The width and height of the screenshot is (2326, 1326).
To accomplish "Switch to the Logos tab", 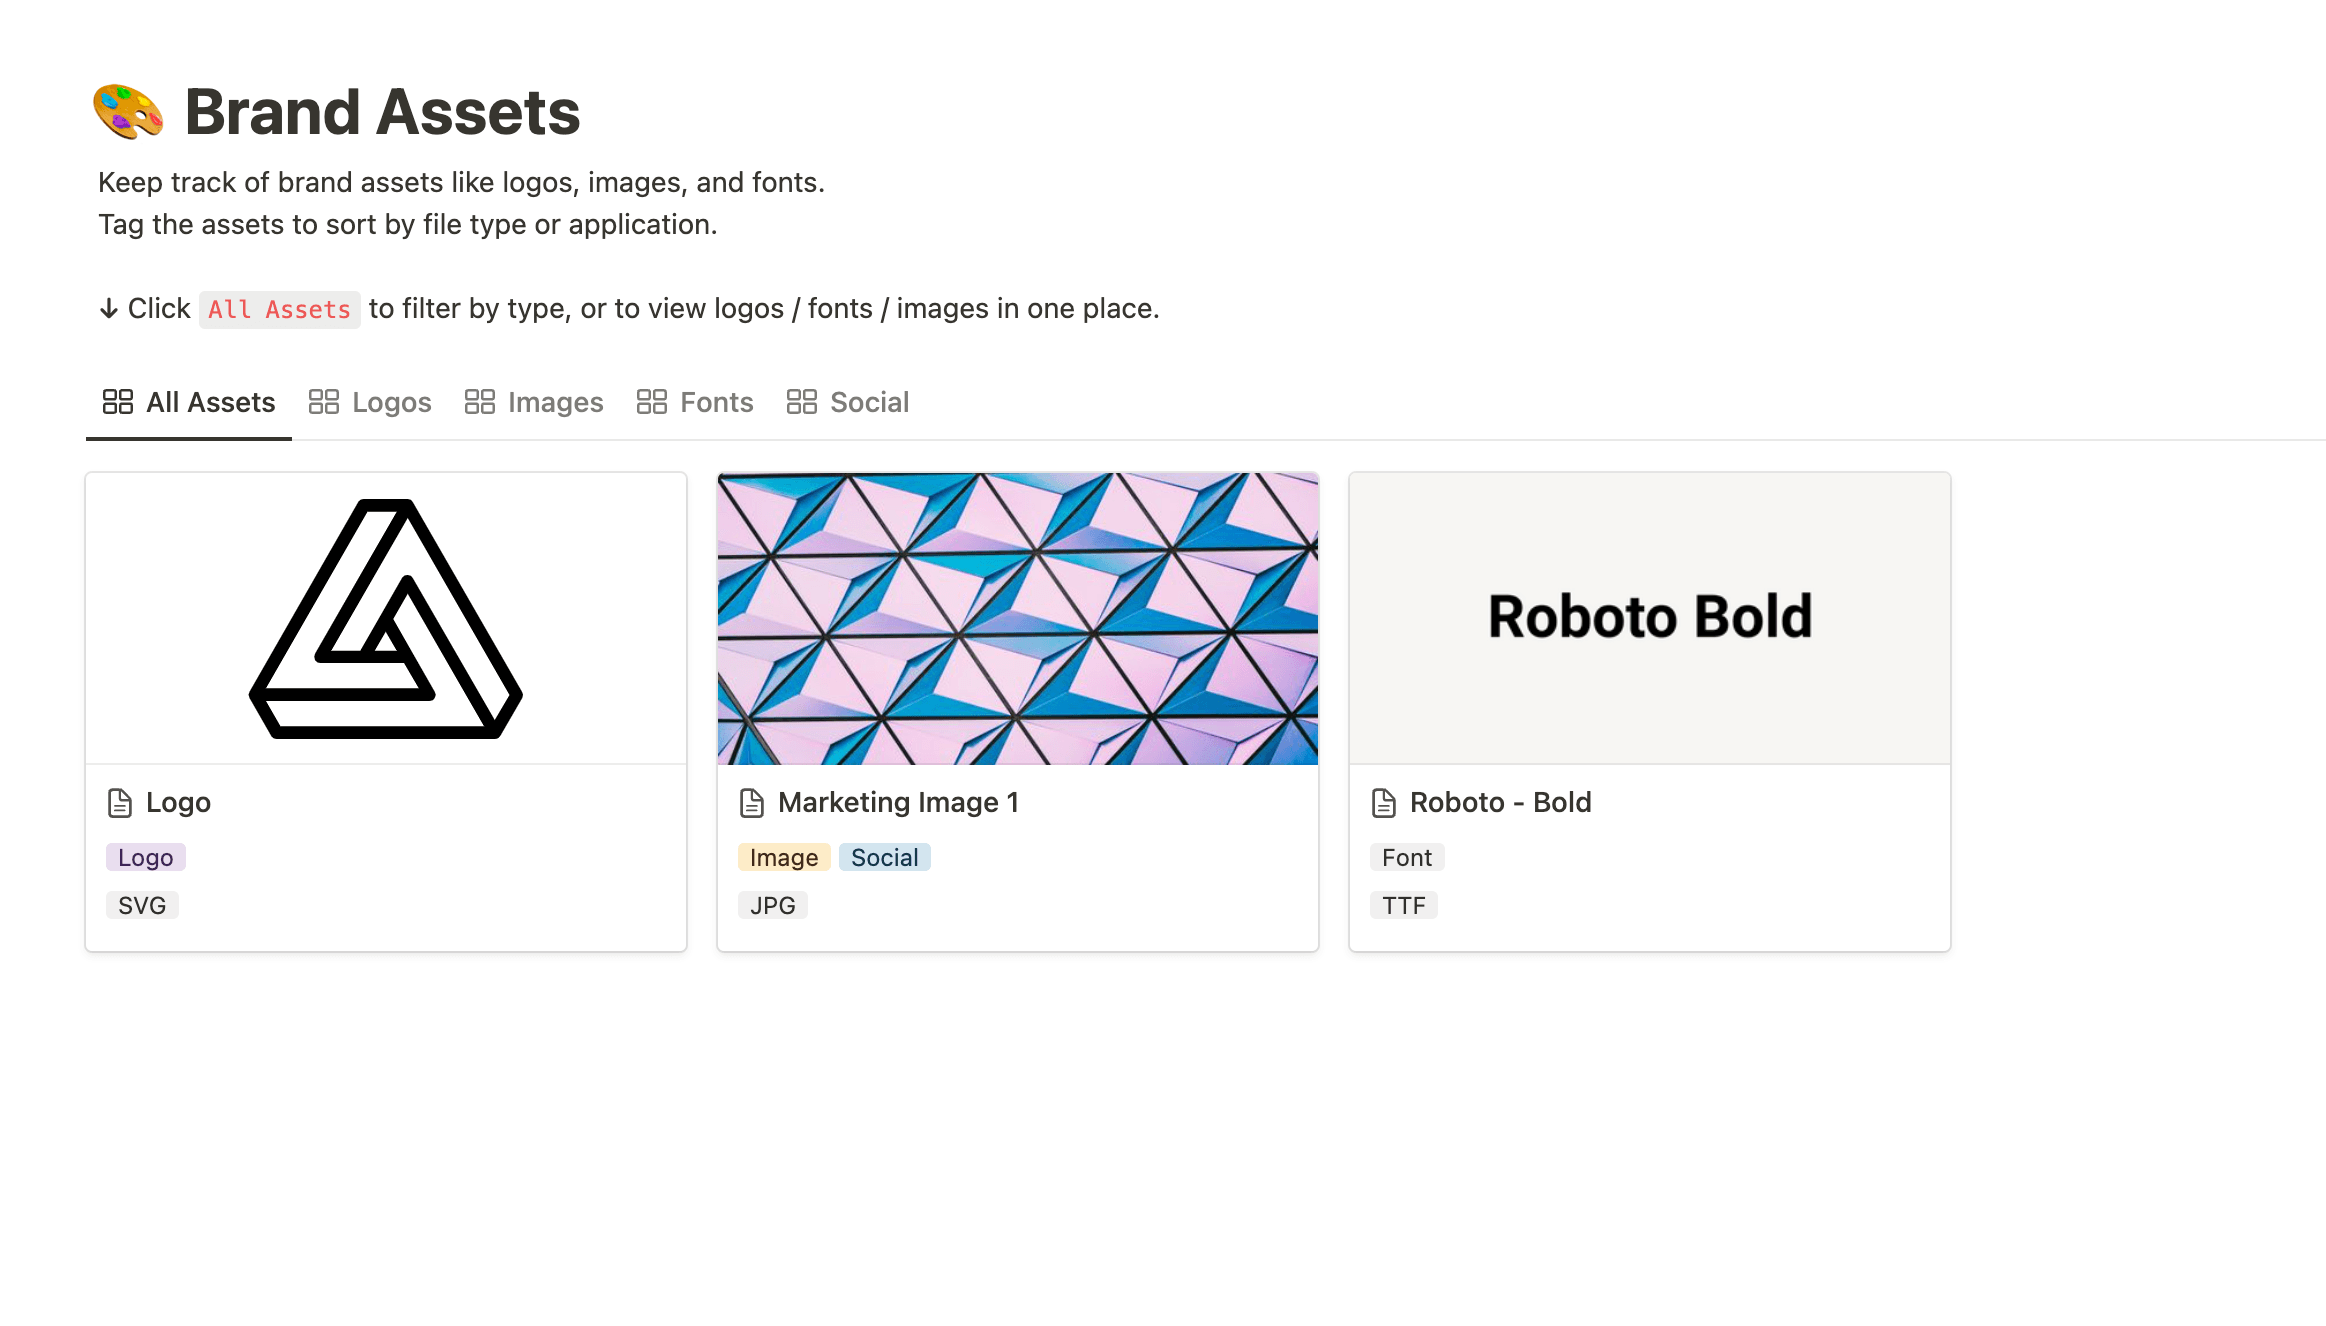I will pos(392,401).
